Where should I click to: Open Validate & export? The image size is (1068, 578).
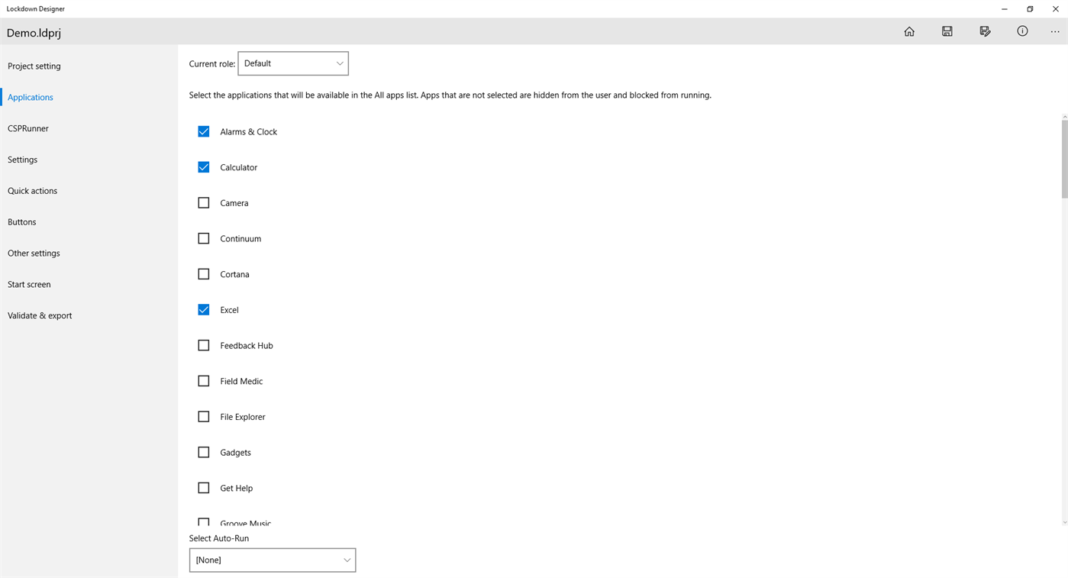[x=38, y=315]
